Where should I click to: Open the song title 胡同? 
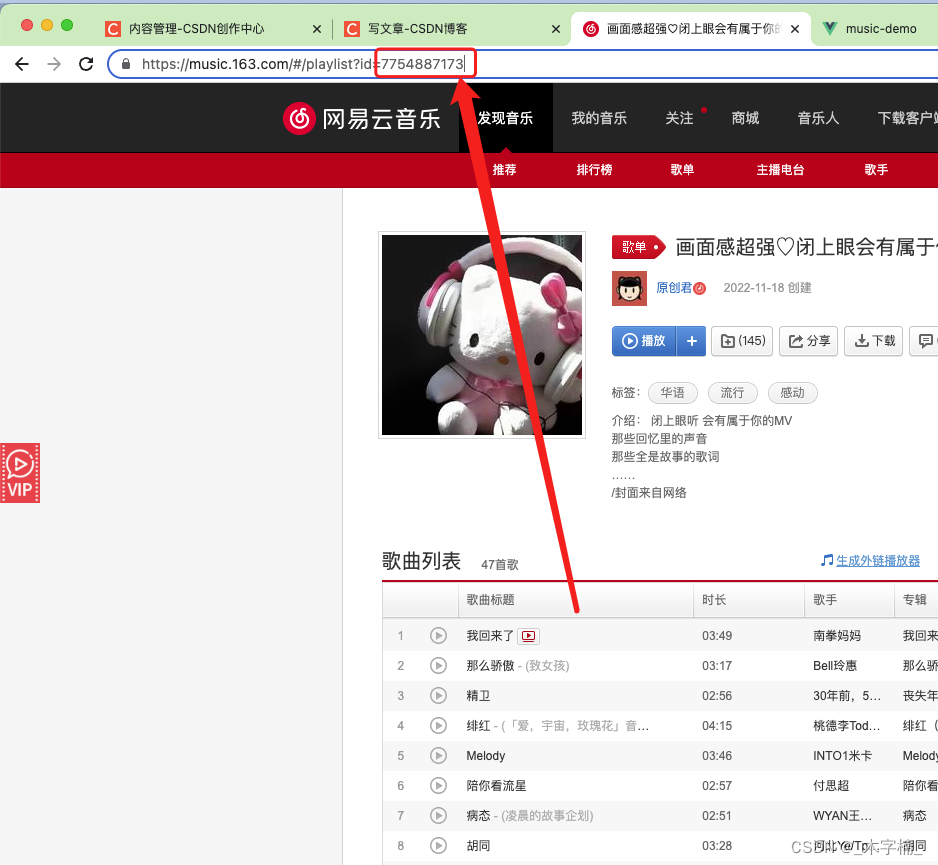478,845
